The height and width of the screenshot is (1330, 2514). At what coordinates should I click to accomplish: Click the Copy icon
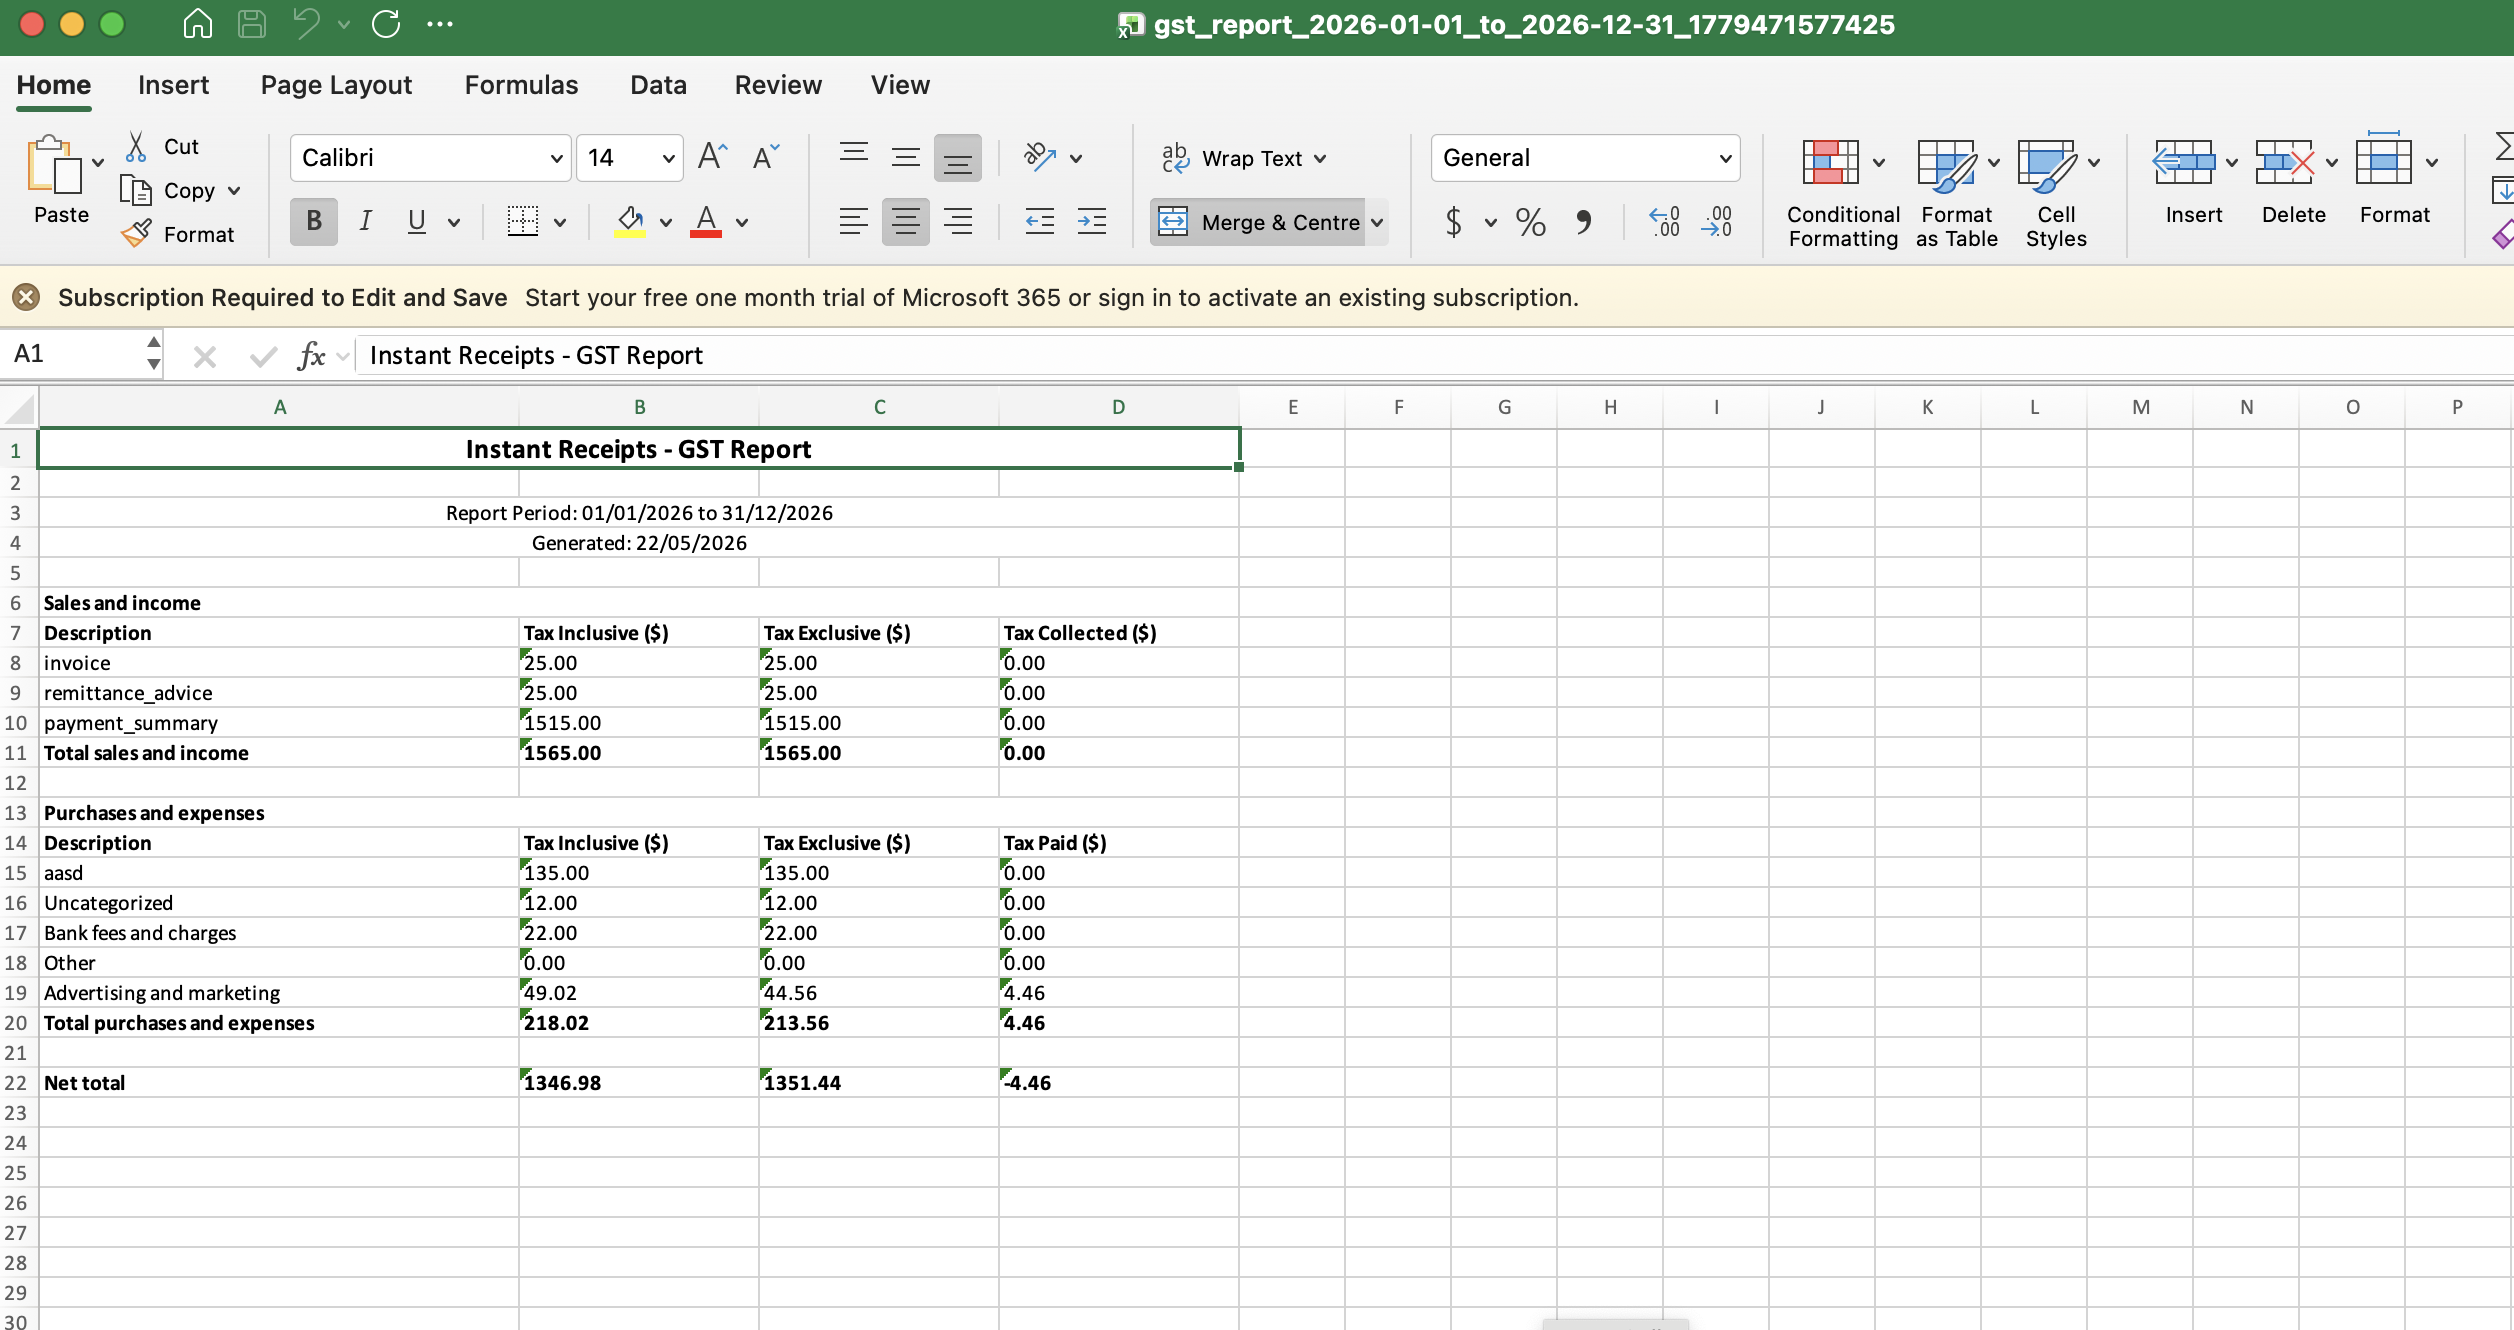point(135,190)
